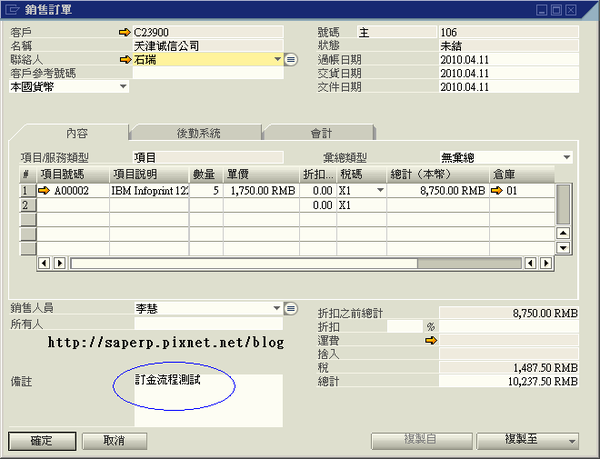This screenshot has width=600, height=459.
Task: Click the link arrow for item A00002
Action: point(44,190)
